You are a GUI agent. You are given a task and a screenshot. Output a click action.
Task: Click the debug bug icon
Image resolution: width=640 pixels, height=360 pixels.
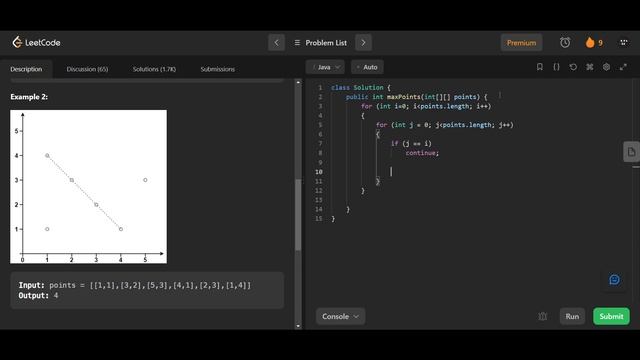click(542, 316)
